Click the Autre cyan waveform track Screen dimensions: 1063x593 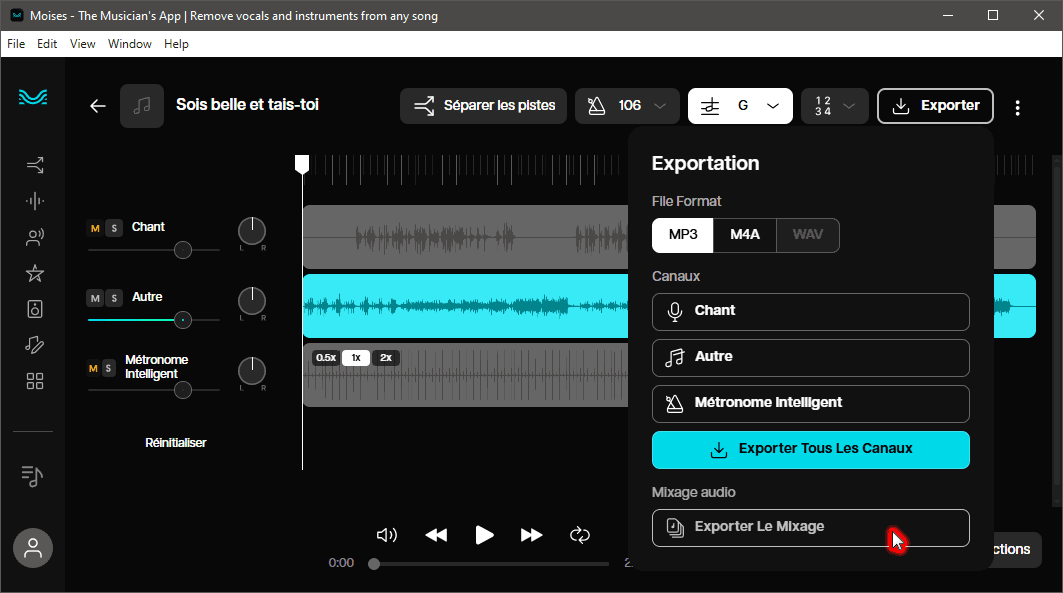pos(465,306)
